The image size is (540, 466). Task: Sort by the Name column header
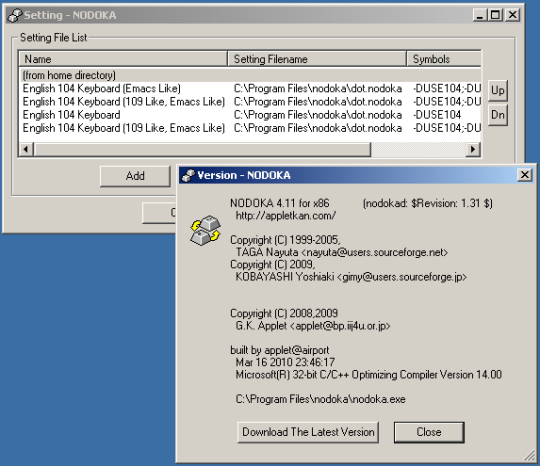123,59
